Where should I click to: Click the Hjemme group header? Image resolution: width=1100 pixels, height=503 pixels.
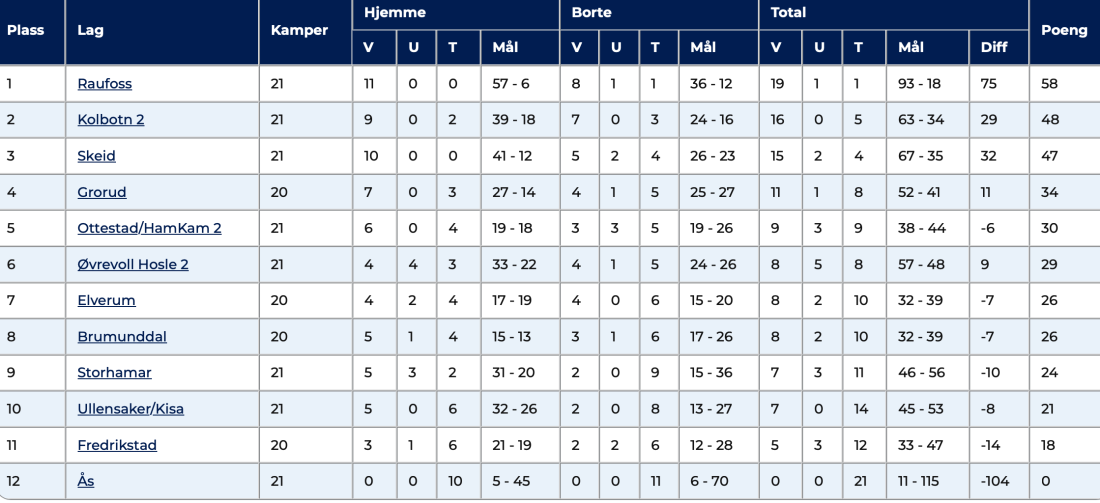[x=394, y=13]
